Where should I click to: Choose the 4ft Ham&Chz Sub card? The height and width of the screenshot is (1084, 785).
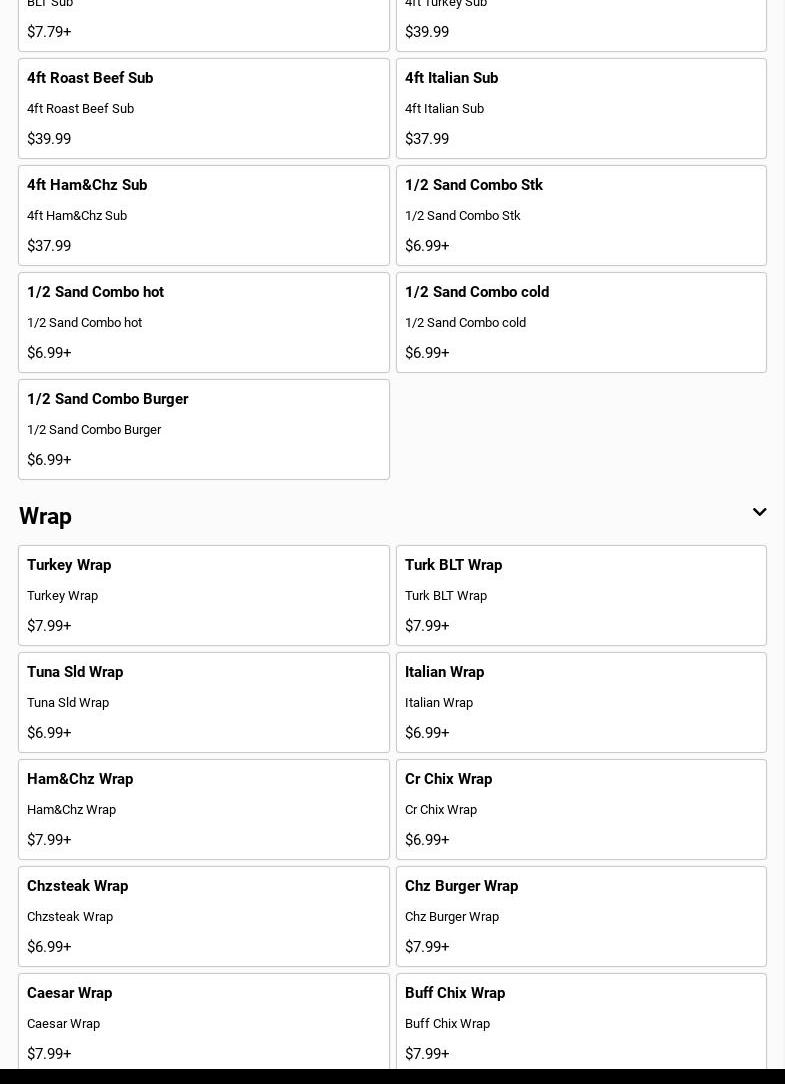click(x=203, y=215)
